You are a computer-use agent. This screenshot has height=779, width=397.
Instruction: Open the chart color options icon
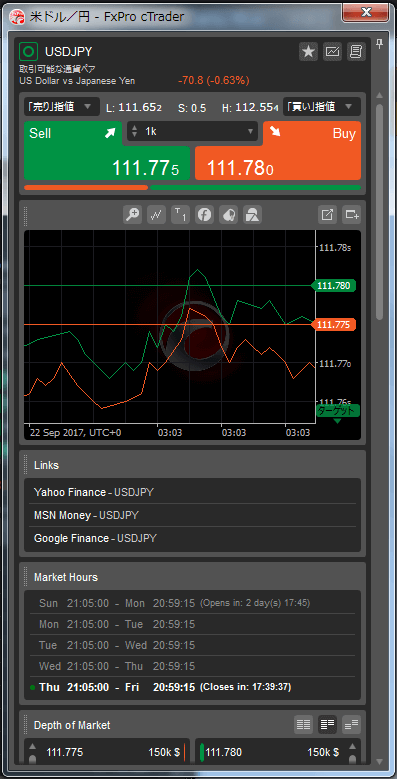(x=228, y=215)
